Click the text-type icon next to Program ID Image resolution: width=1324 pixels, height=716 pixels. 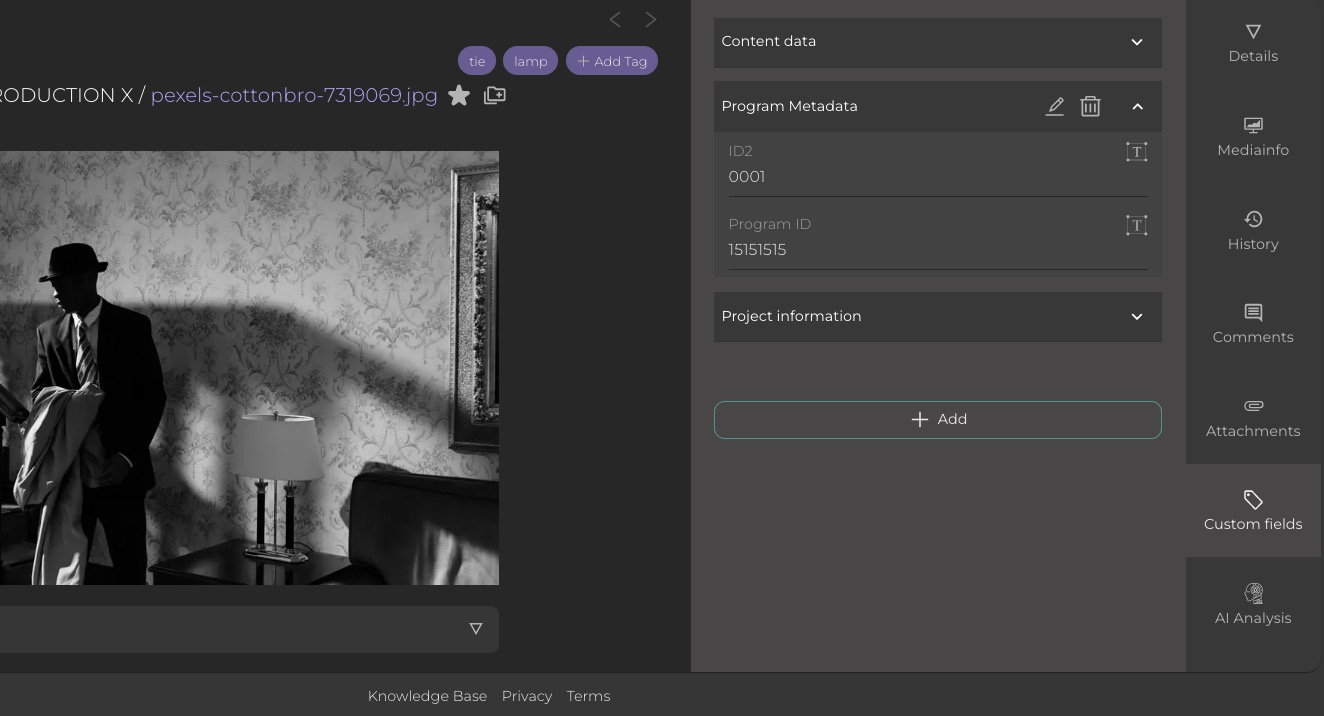1136,225
